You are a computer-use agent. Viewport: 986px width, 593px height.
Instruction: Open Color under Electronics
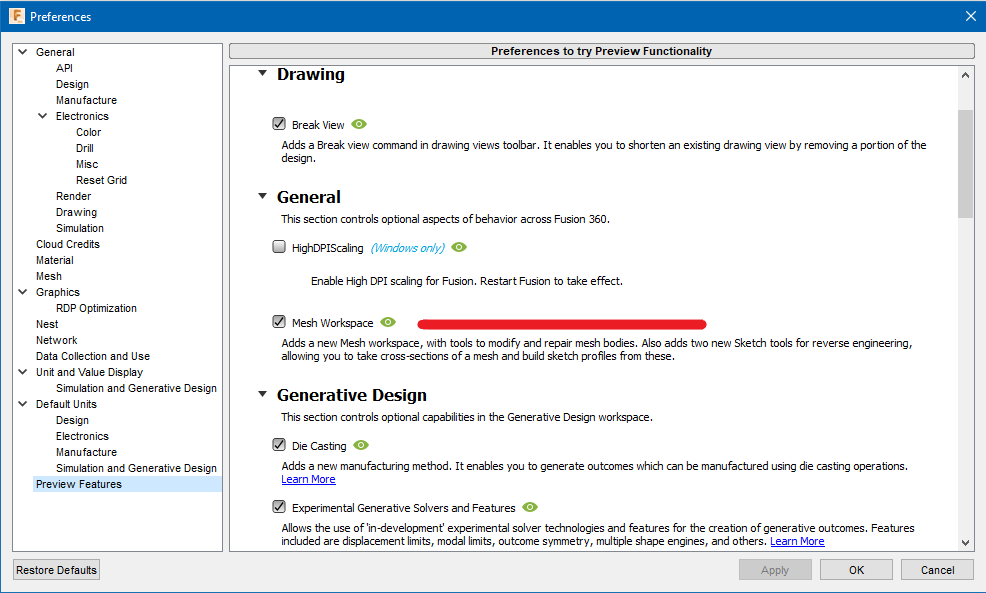point(88,132)
